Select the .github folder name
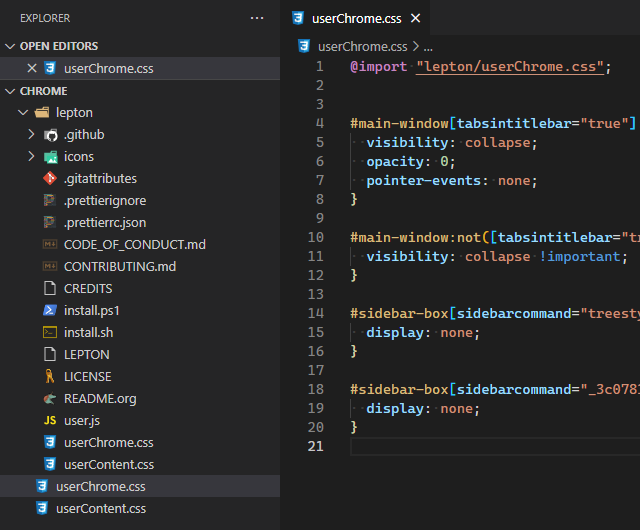This screenshot has width=640, height=530. tap(84, 135)
